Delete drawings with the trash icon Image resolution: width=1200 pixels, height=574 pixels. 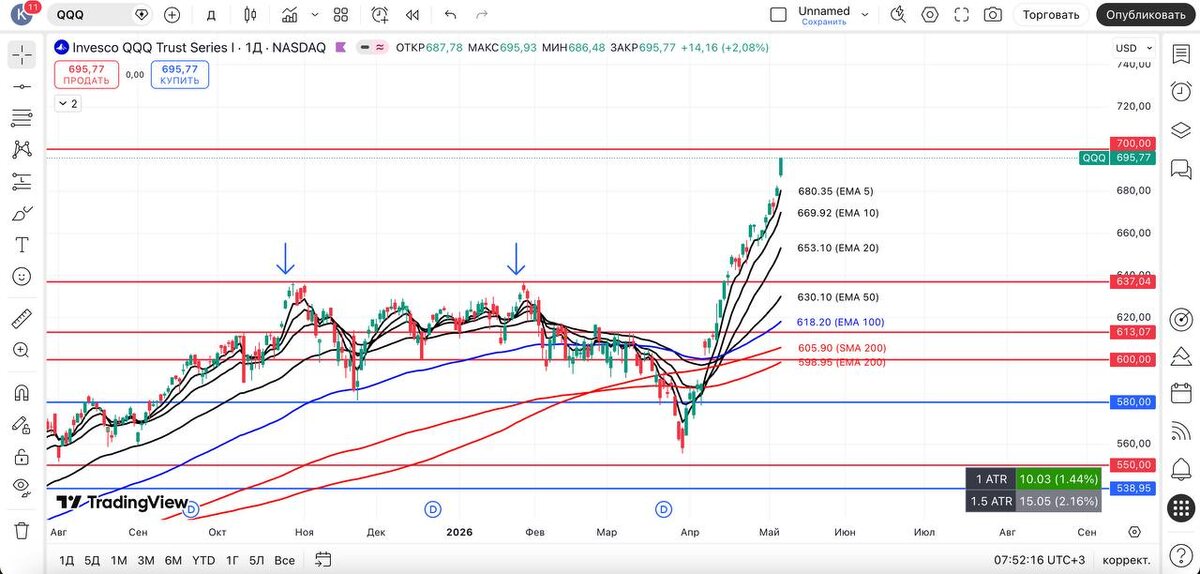point(22,530)
